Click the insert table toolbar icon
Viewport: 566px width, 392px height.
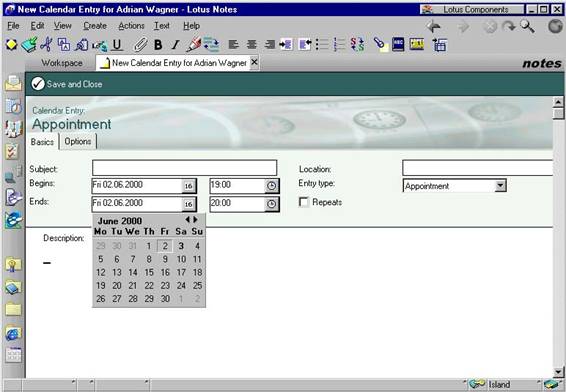point(440,45)
